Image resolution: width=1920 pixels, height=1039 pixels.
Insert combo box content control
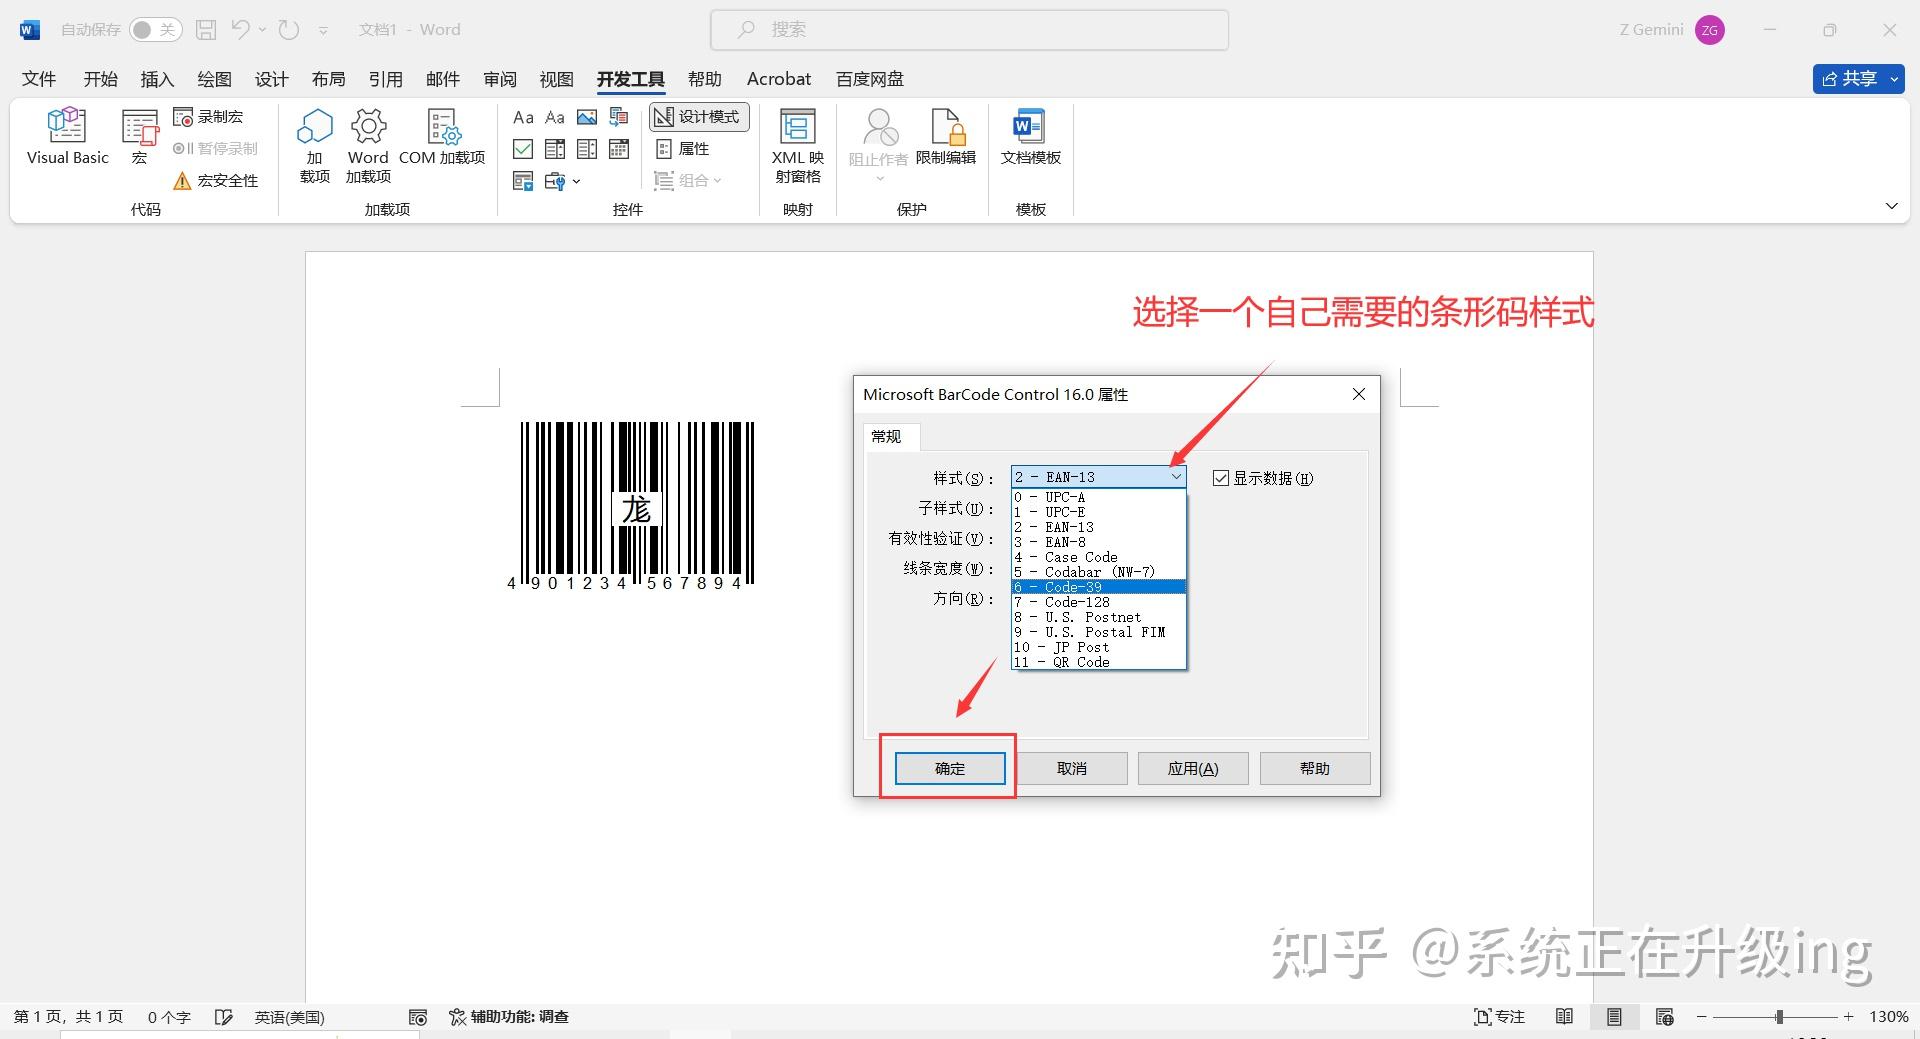click(555, 149)
